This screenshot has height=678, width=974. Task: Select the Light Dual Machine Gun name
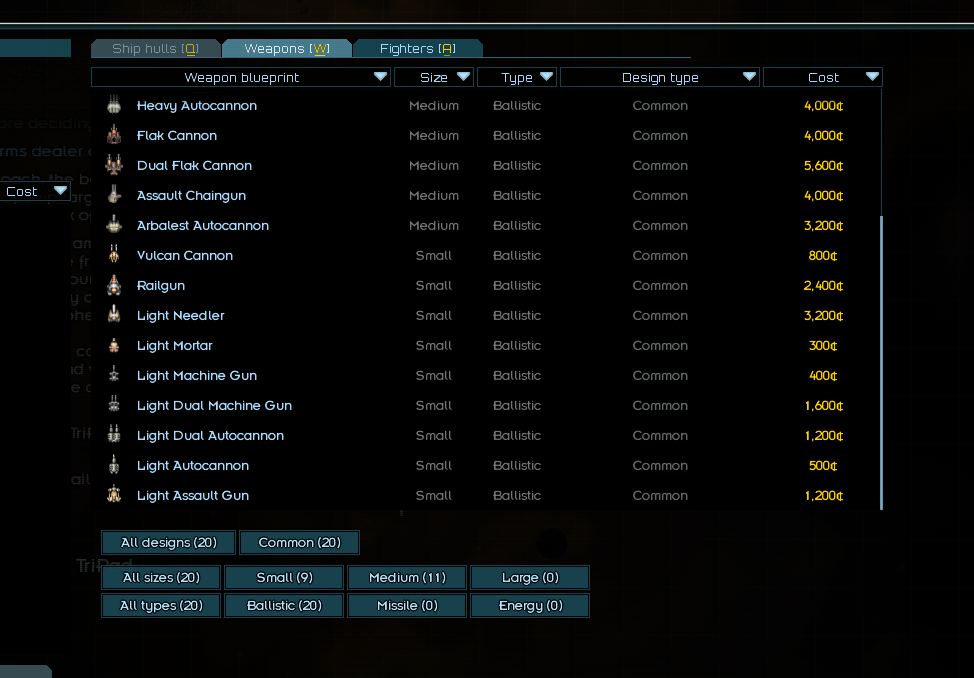pos(214,405)
